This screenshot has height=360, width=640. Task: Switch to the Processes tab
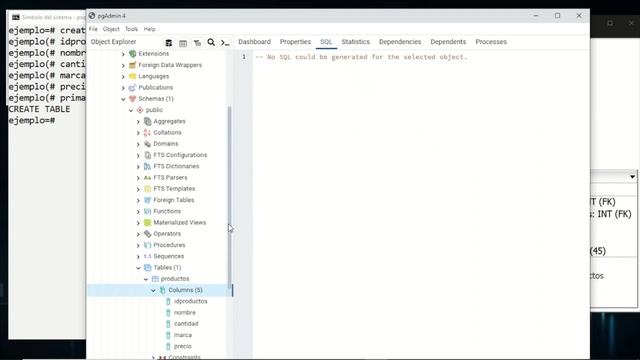pyautogui.click(x=491, y=42)
